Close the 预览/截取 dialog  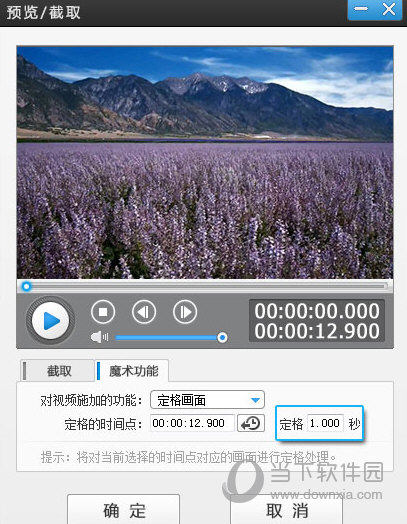click(389, 9)
